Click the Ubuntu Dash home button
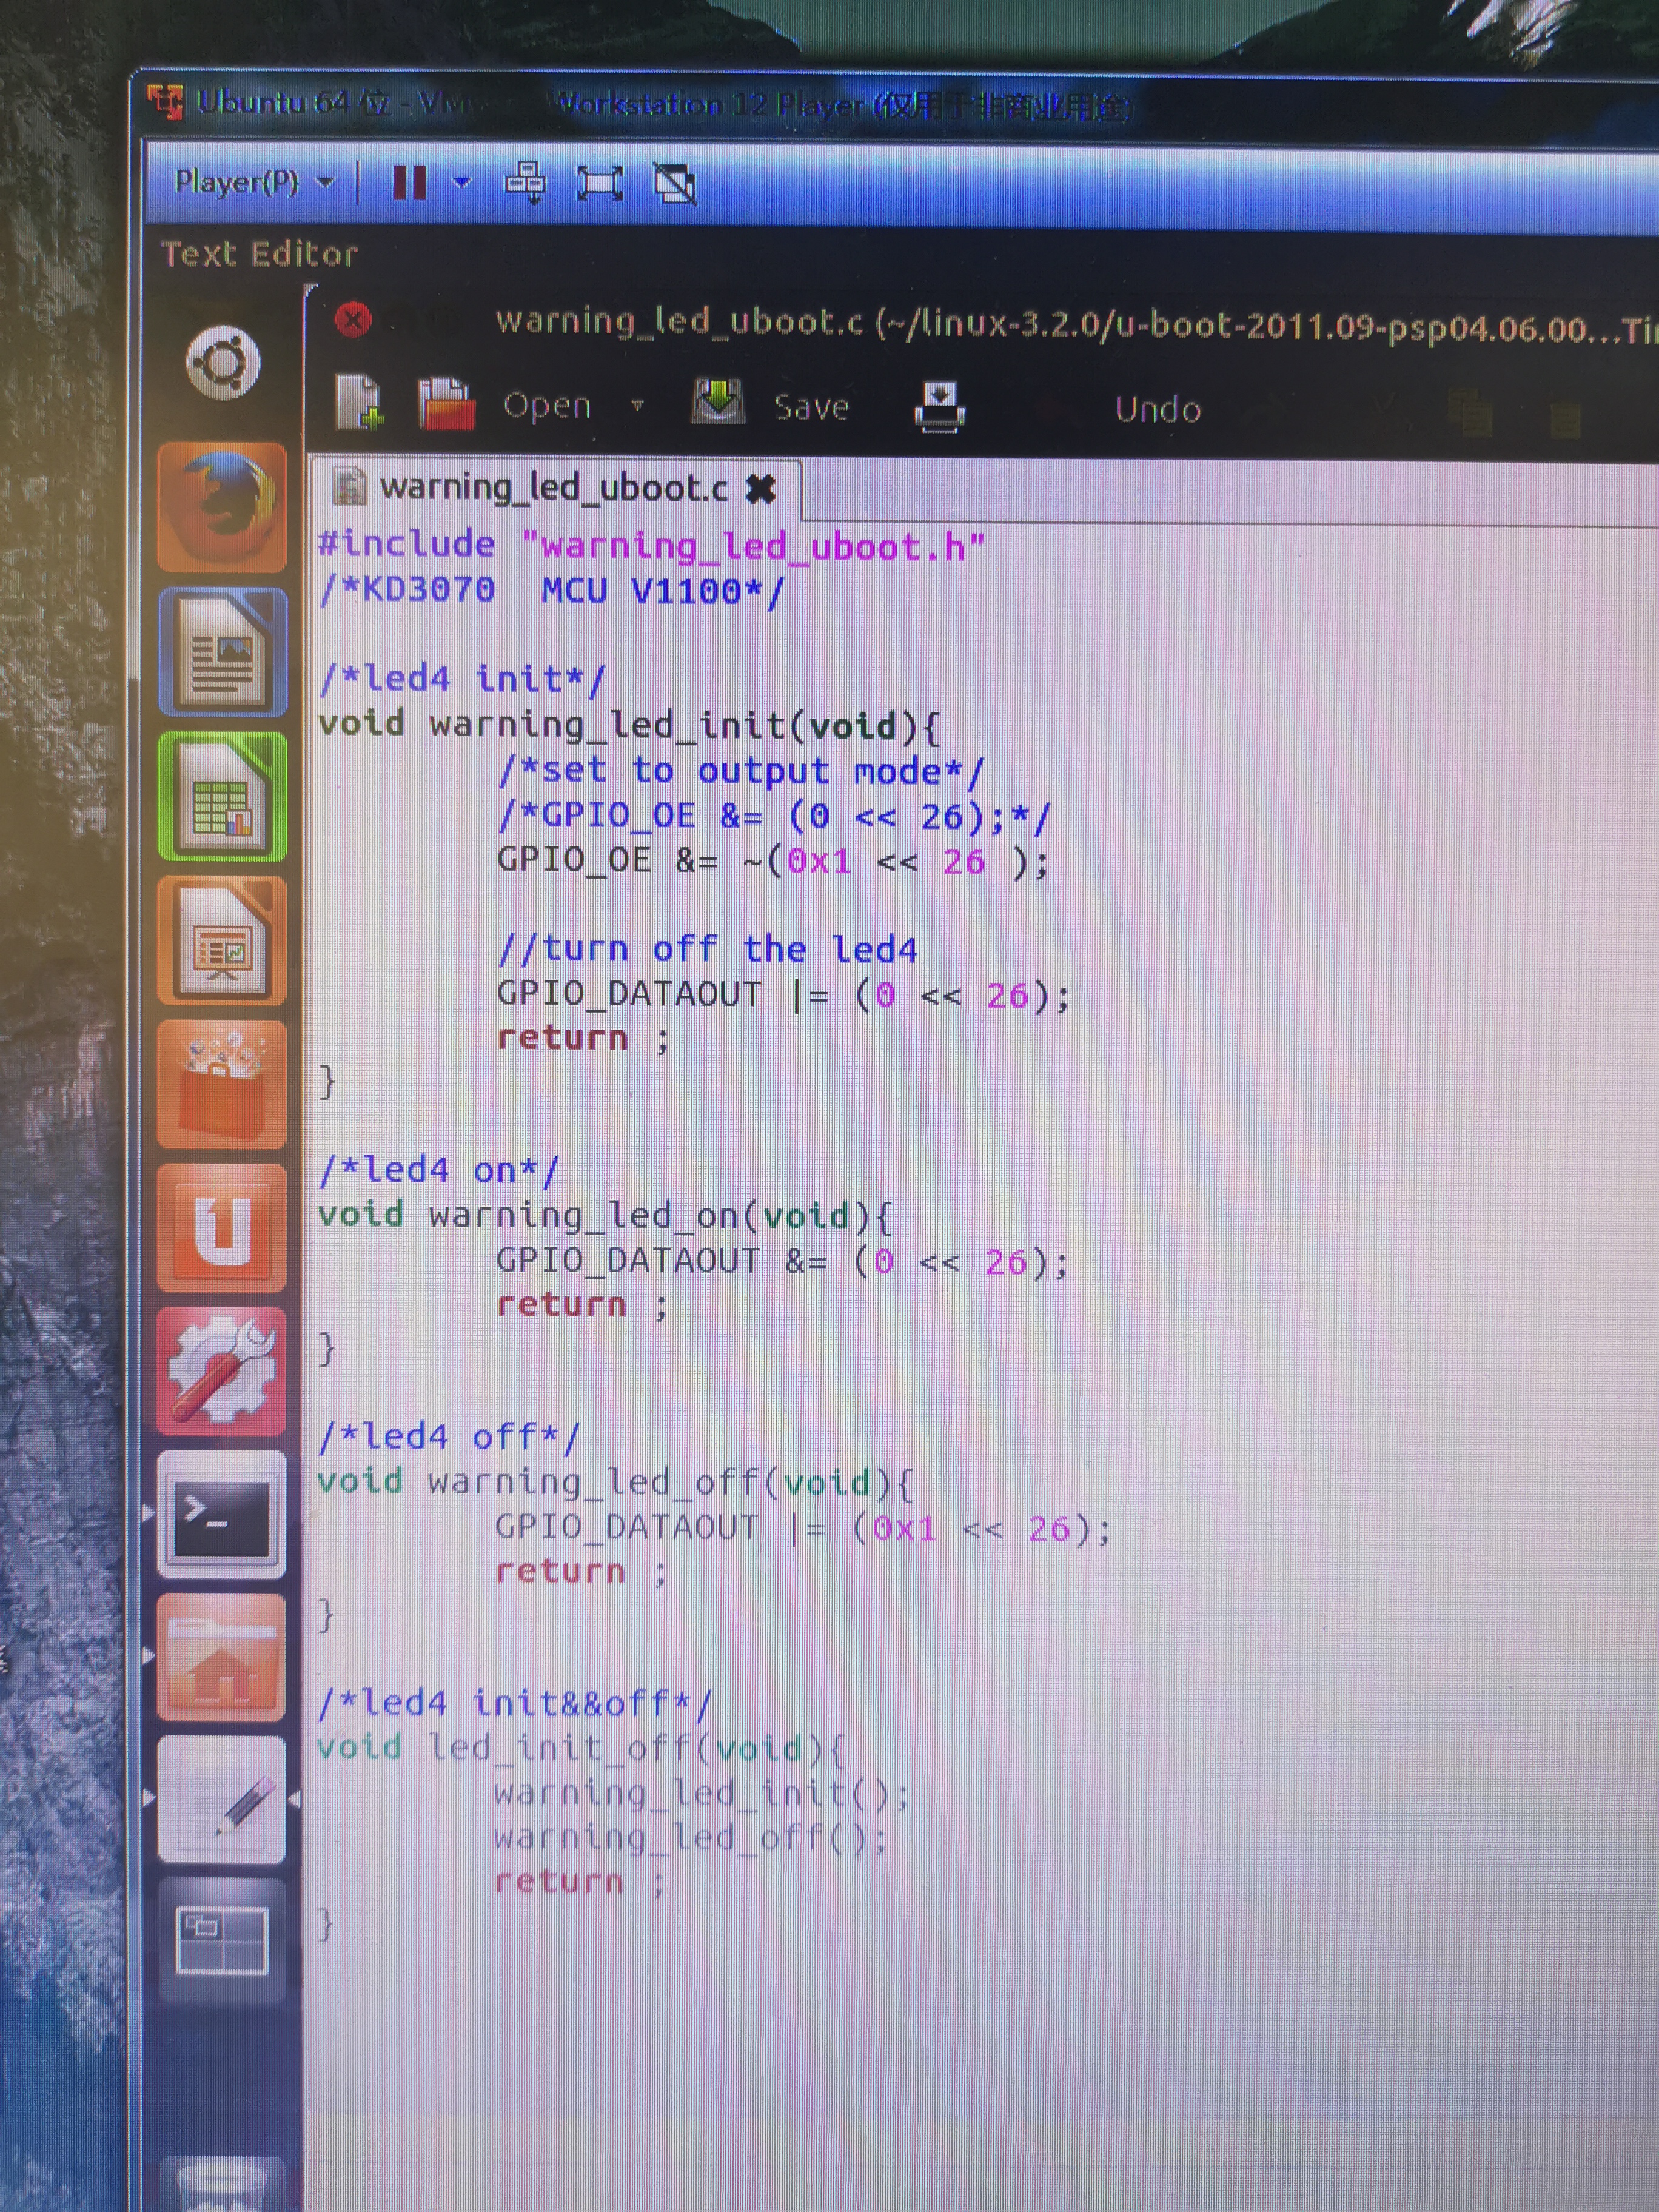 click(222, 362)
